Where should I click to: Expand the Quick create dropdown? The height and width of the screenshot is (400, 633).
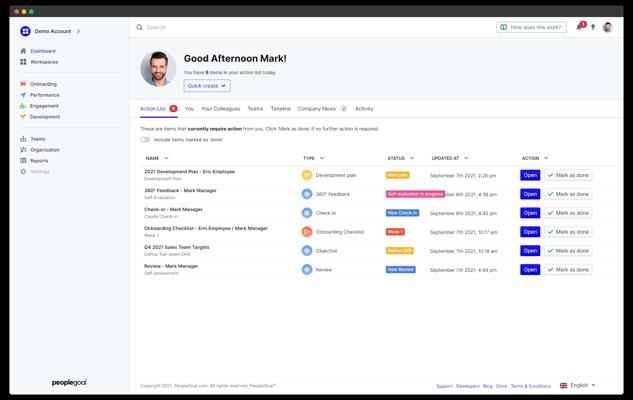click(x=207, y=86)
